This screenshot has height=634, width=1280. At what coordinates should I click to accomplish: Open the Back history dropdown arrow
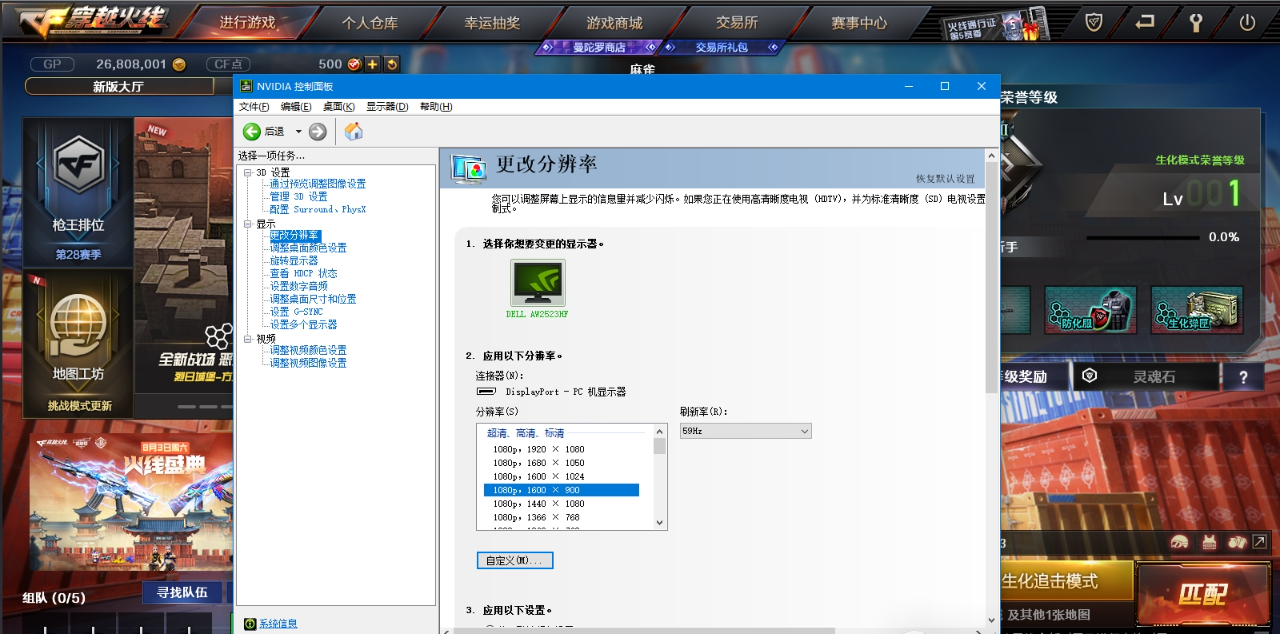298,132
